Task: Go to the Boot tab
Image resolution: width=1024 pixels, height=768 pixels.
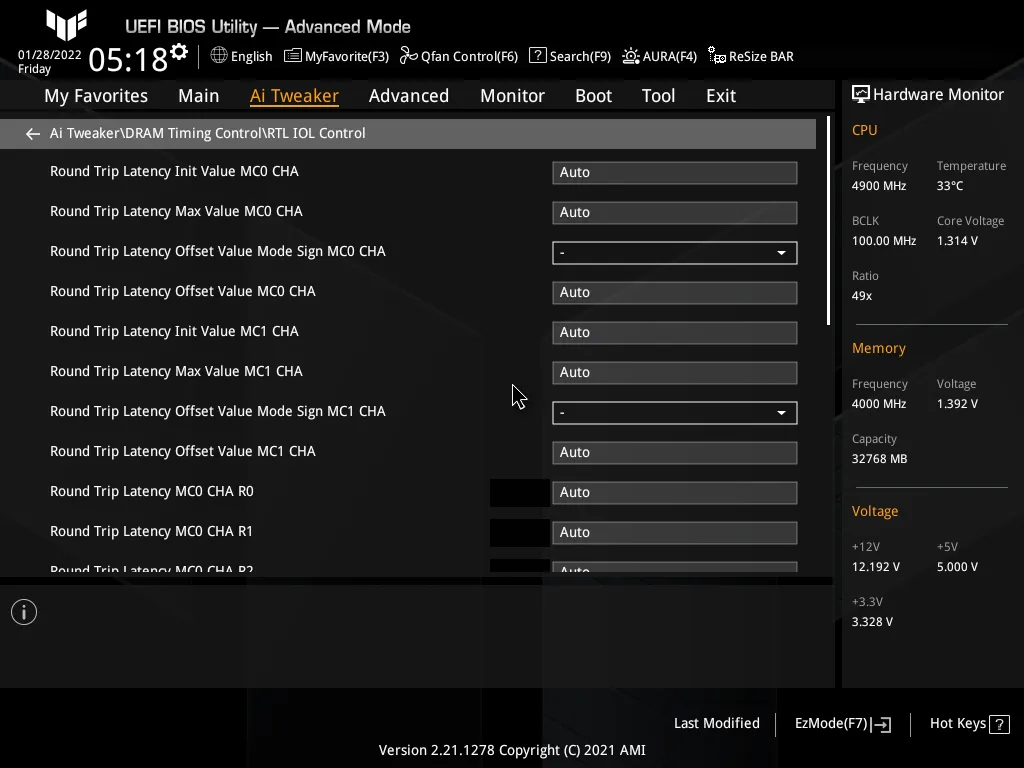Action: [x=594, y=96]
